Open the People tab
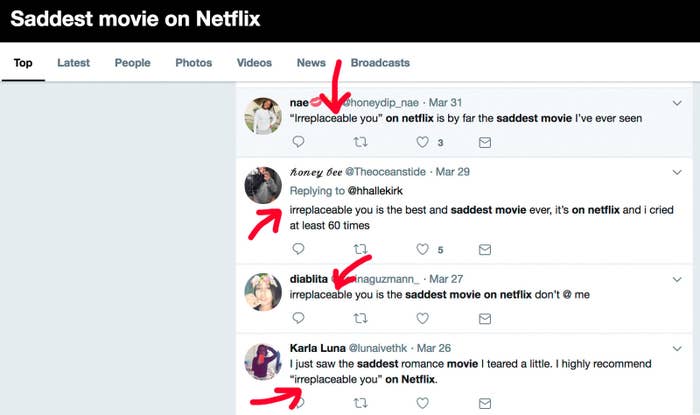 coord(133,63)
